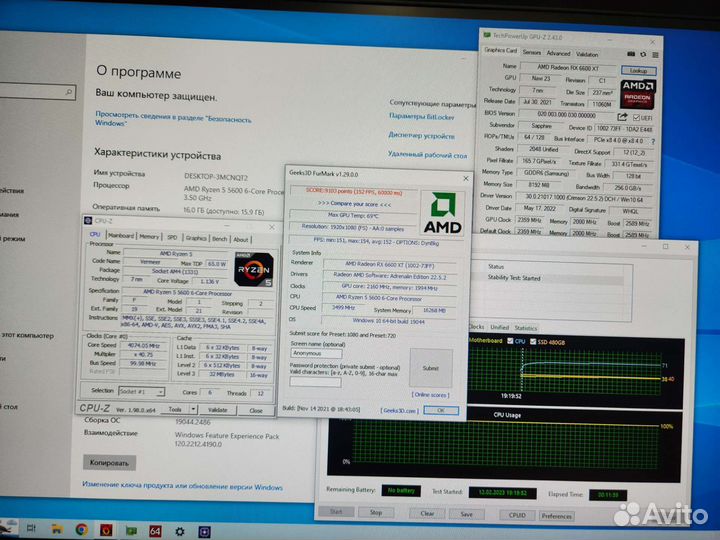Click the Clear button in the stability test

(427, 513)
